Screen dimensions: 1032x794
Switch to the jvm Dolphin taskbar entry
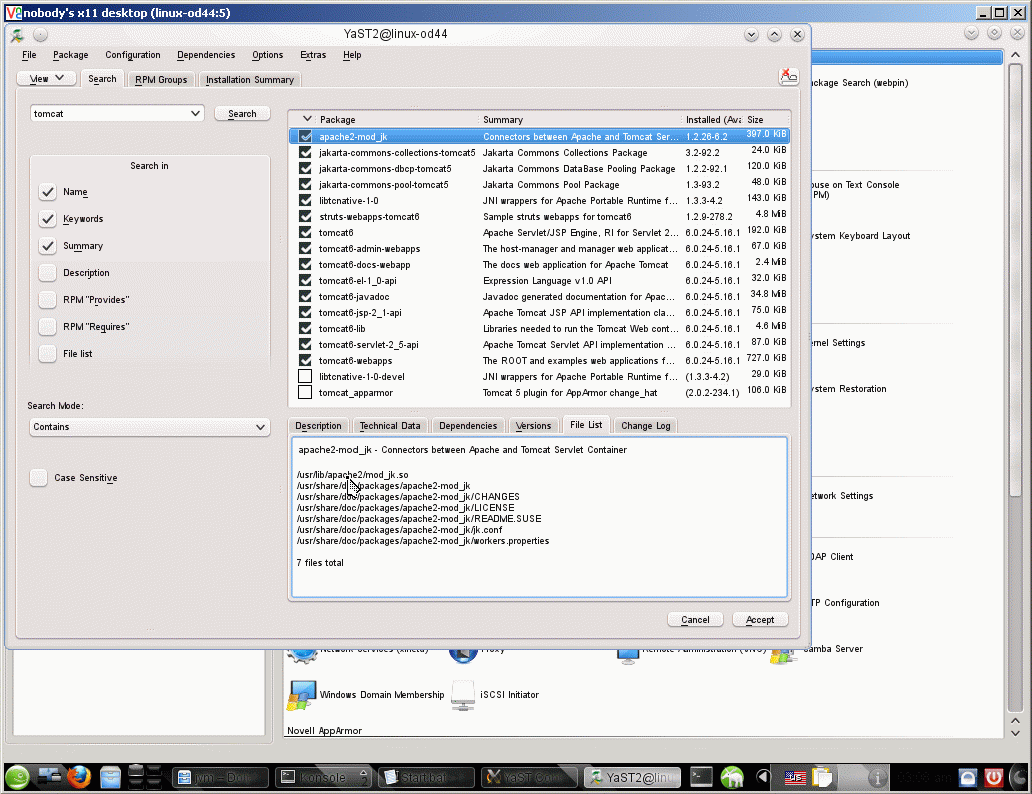pyautogui.click(x=220, y=778)
